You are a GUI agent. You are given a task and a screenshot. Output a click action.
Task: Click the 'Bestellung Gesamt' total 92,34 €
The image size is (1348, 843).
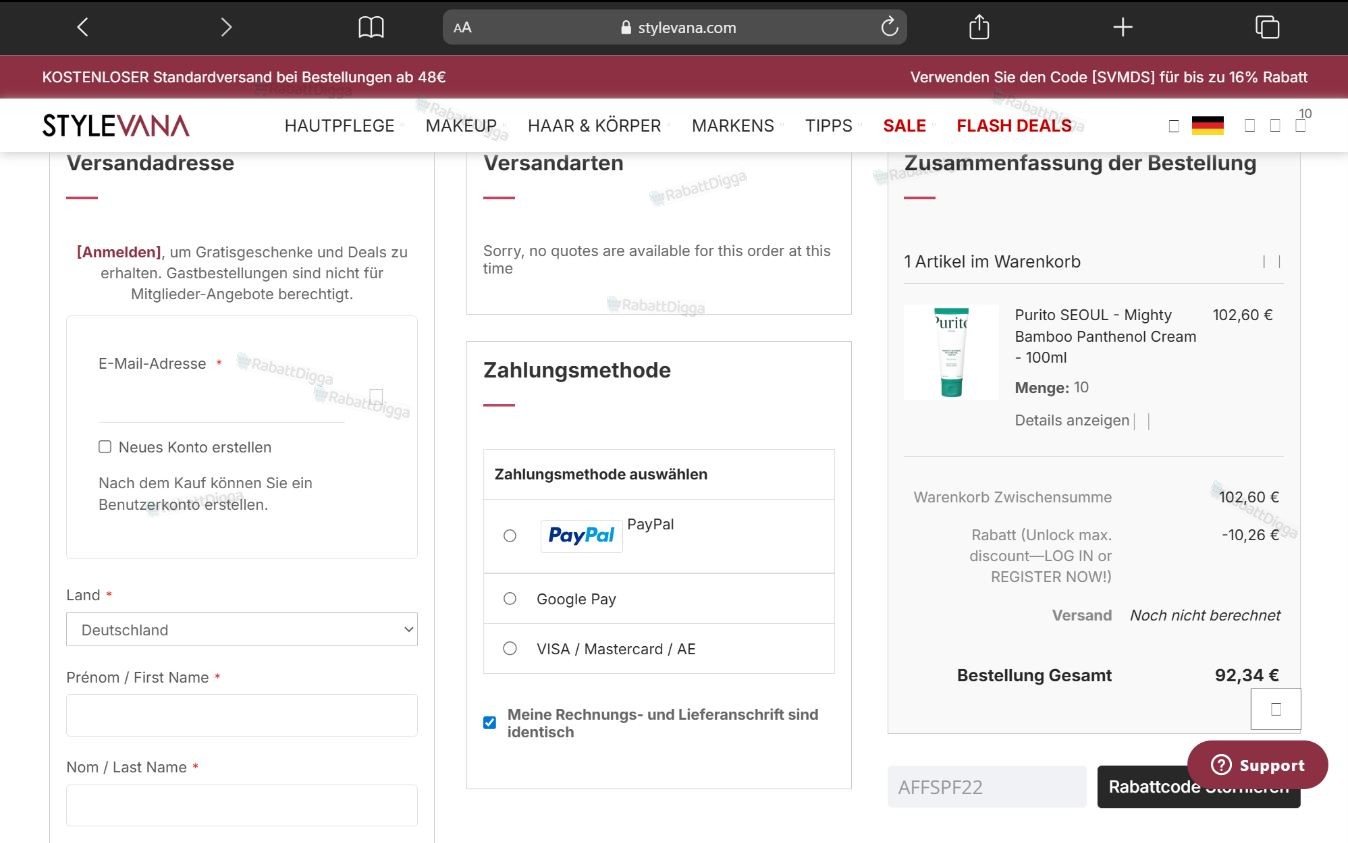pos(1247,675)
